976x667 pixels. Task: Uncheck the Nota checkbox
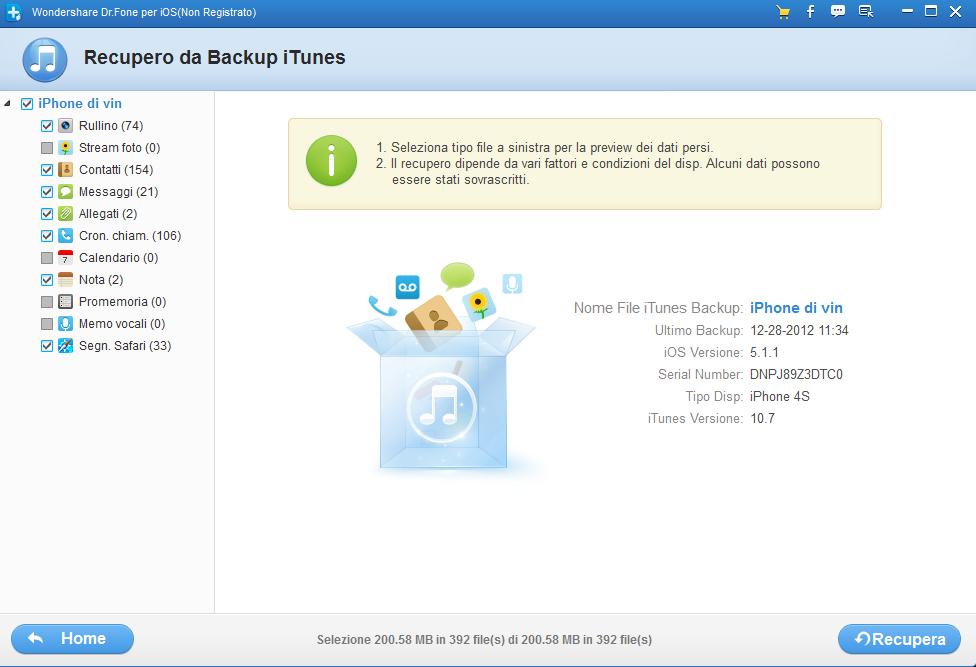tap(47, 280)
